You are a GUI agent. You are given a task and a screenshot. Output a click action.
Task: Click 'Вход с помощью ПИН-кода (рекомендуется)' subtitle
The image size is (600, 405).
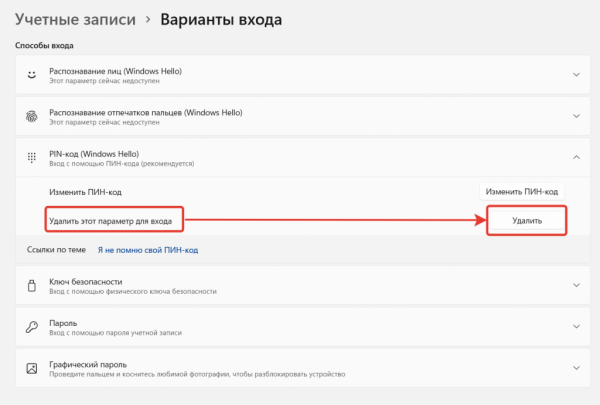(122, 164)
